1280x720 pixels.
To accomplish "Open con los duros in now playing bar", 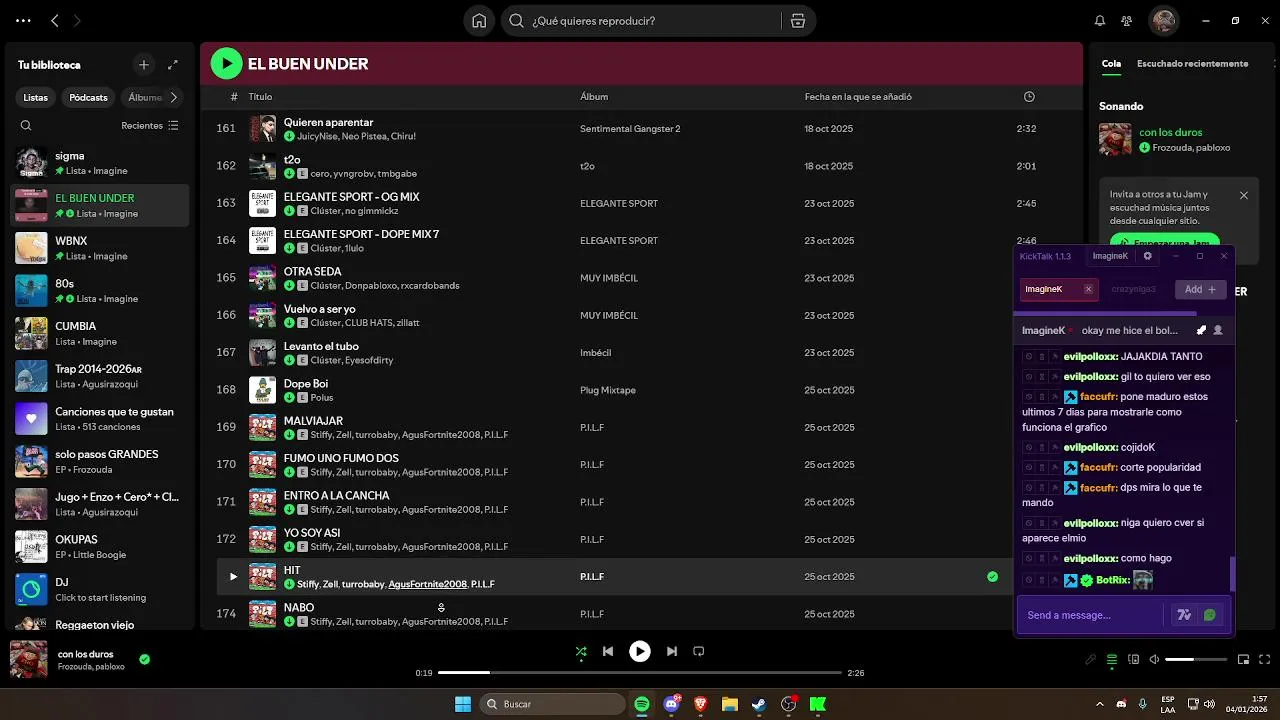I will pos(85,654).
